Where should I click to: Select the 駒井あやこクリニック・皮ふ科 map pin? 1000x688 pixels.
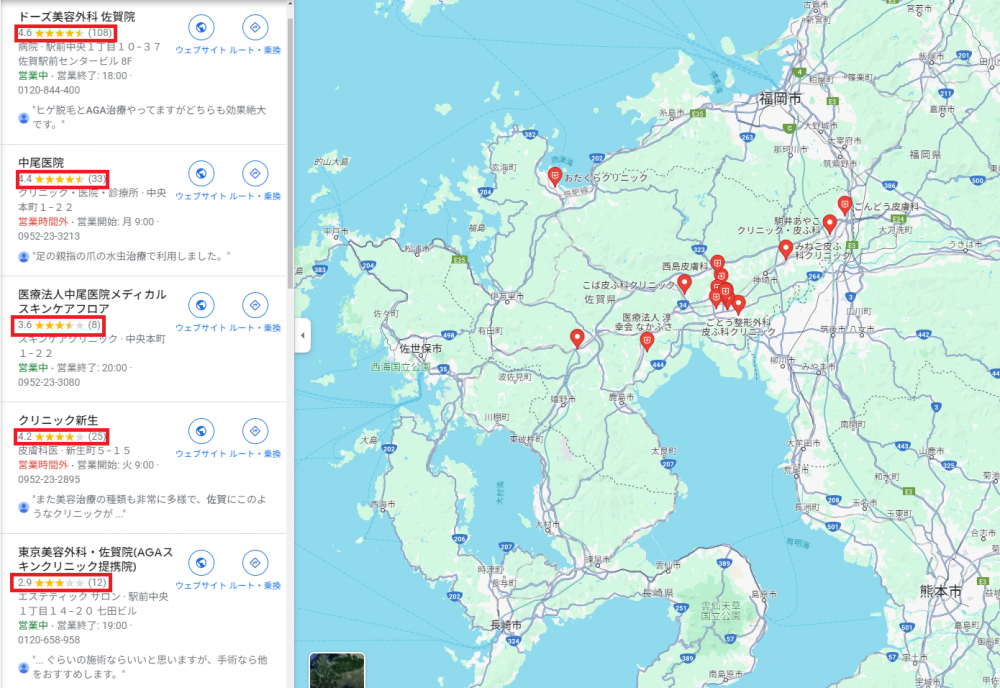(830, 224)
